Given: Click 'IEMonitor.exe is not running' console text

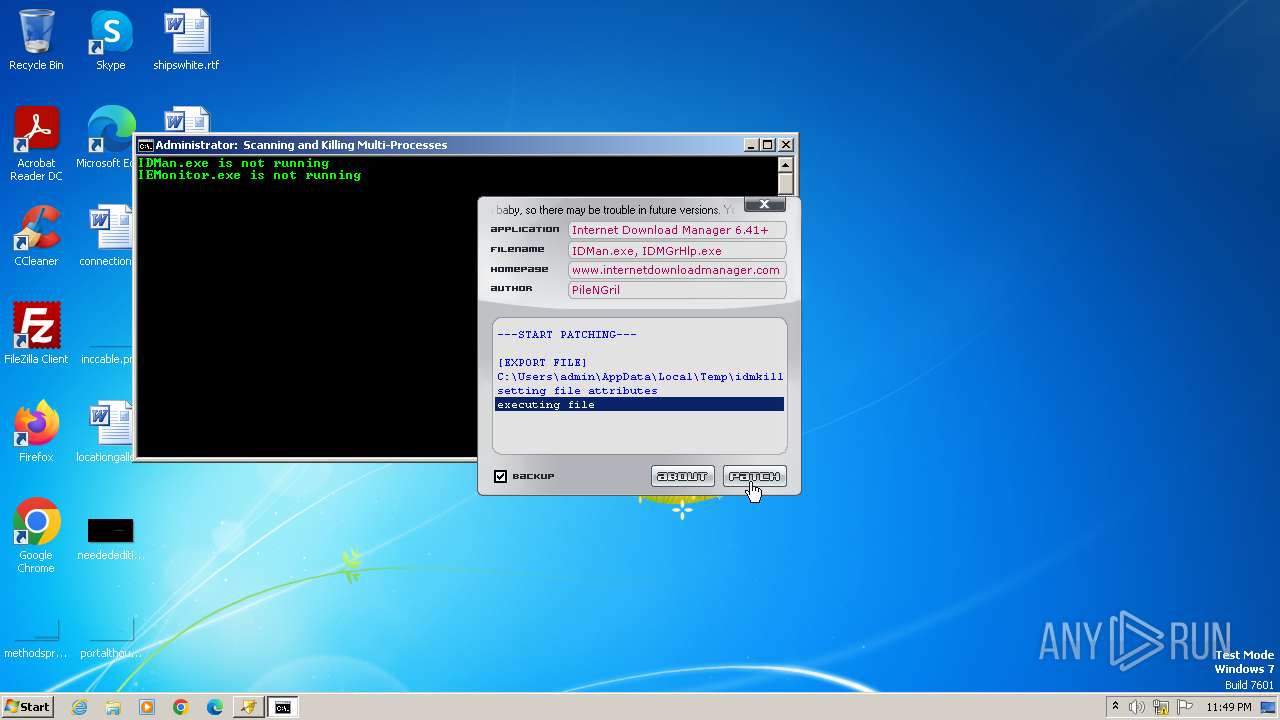Looking at the screenshot, I should (249, 175).
